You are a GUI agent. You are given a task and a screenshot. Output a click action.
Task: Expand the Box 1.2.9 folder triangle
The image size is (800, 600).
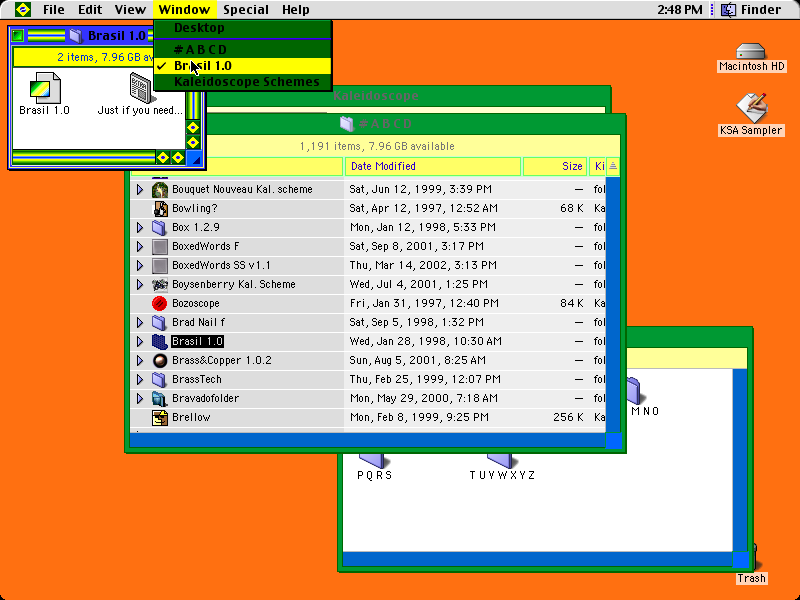click(x=140, y=227)
